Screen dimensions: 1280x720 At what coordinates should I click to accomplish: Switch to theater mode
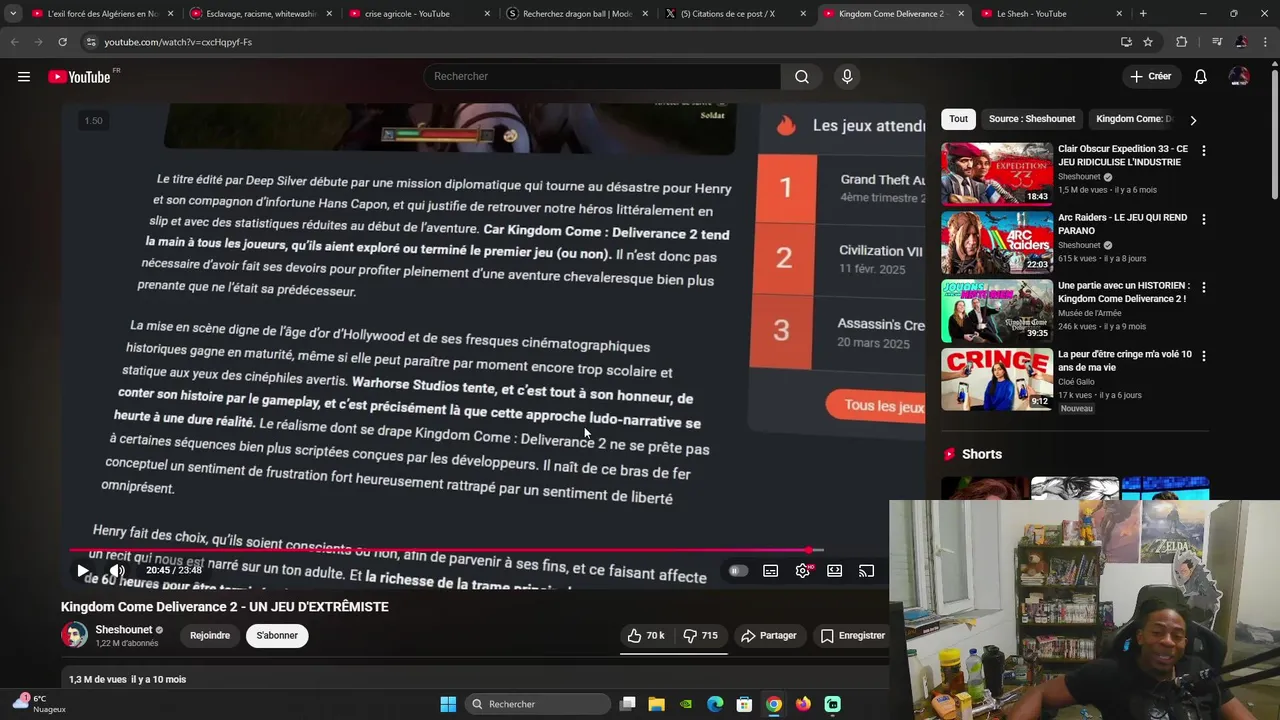point(835,571)
